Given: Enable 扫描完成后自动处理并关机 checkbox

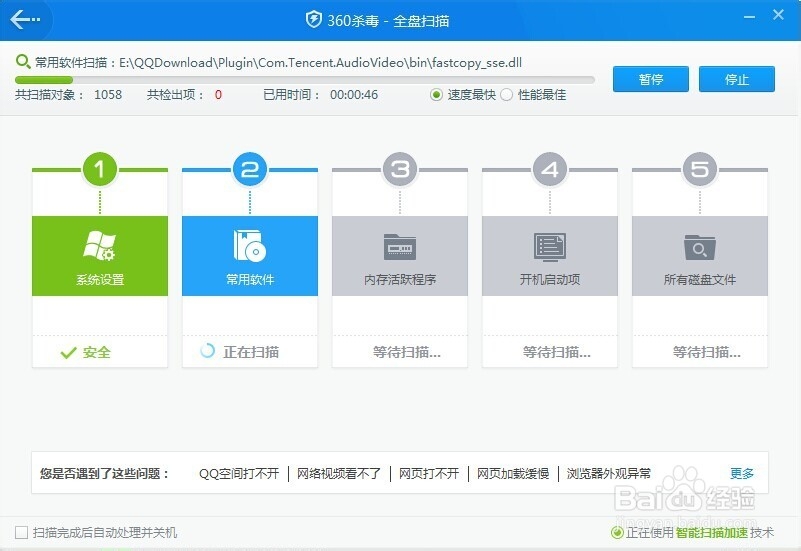Looking at the screenshot, I should 21,533.
